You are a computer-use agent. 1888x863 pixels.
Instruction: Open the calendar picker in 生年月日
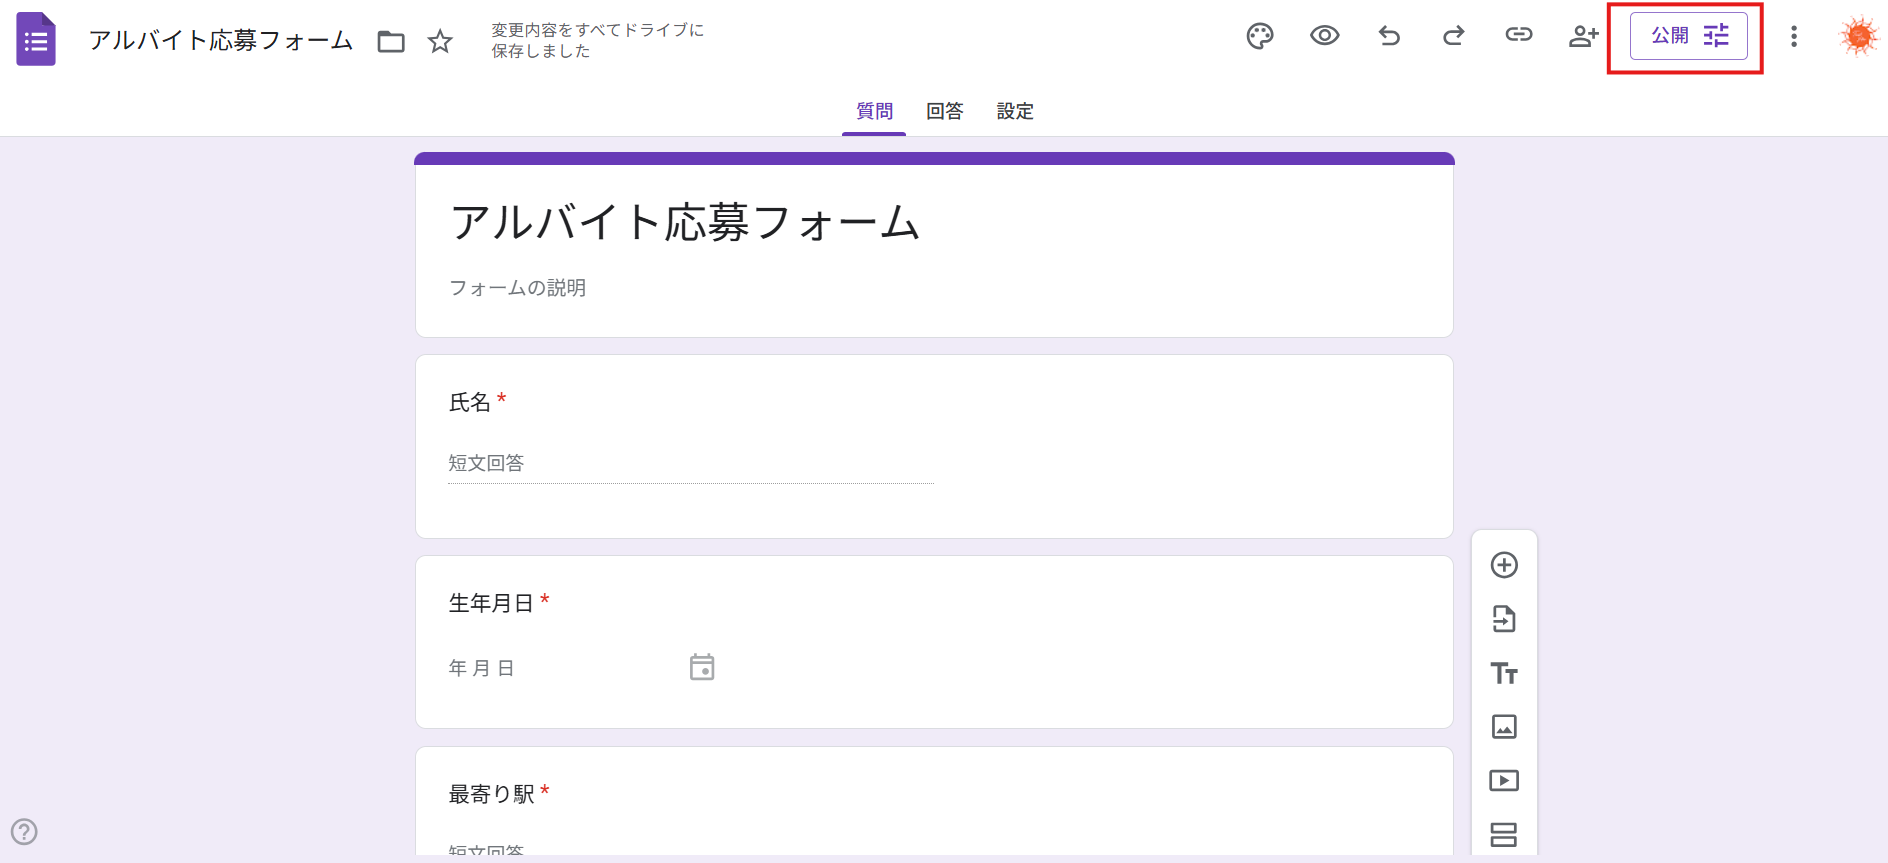coord(702,667)
